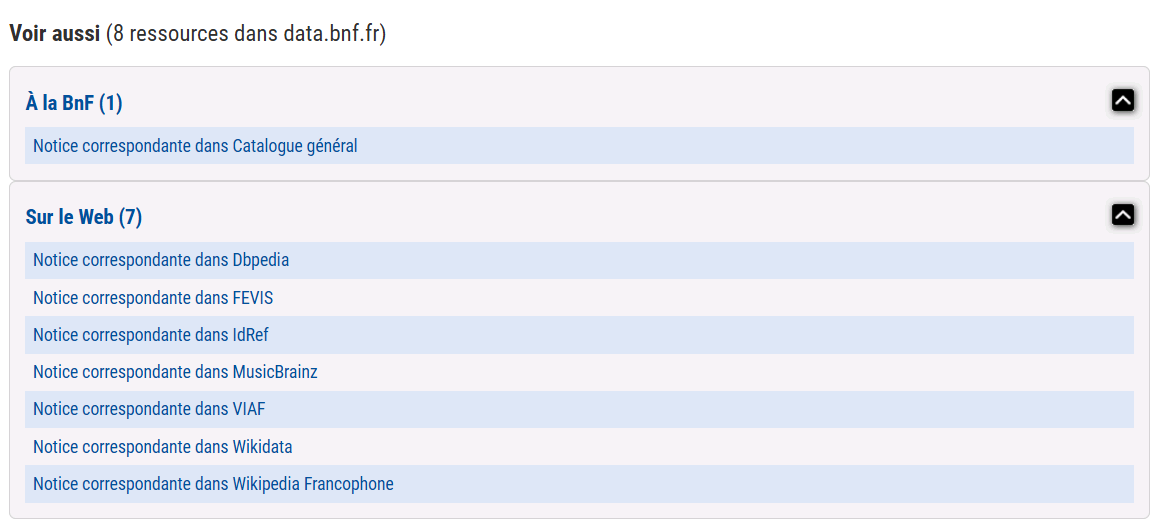Open the Wikipedia Francophone notice
The image size is (1155, 526).
(213, 484)
